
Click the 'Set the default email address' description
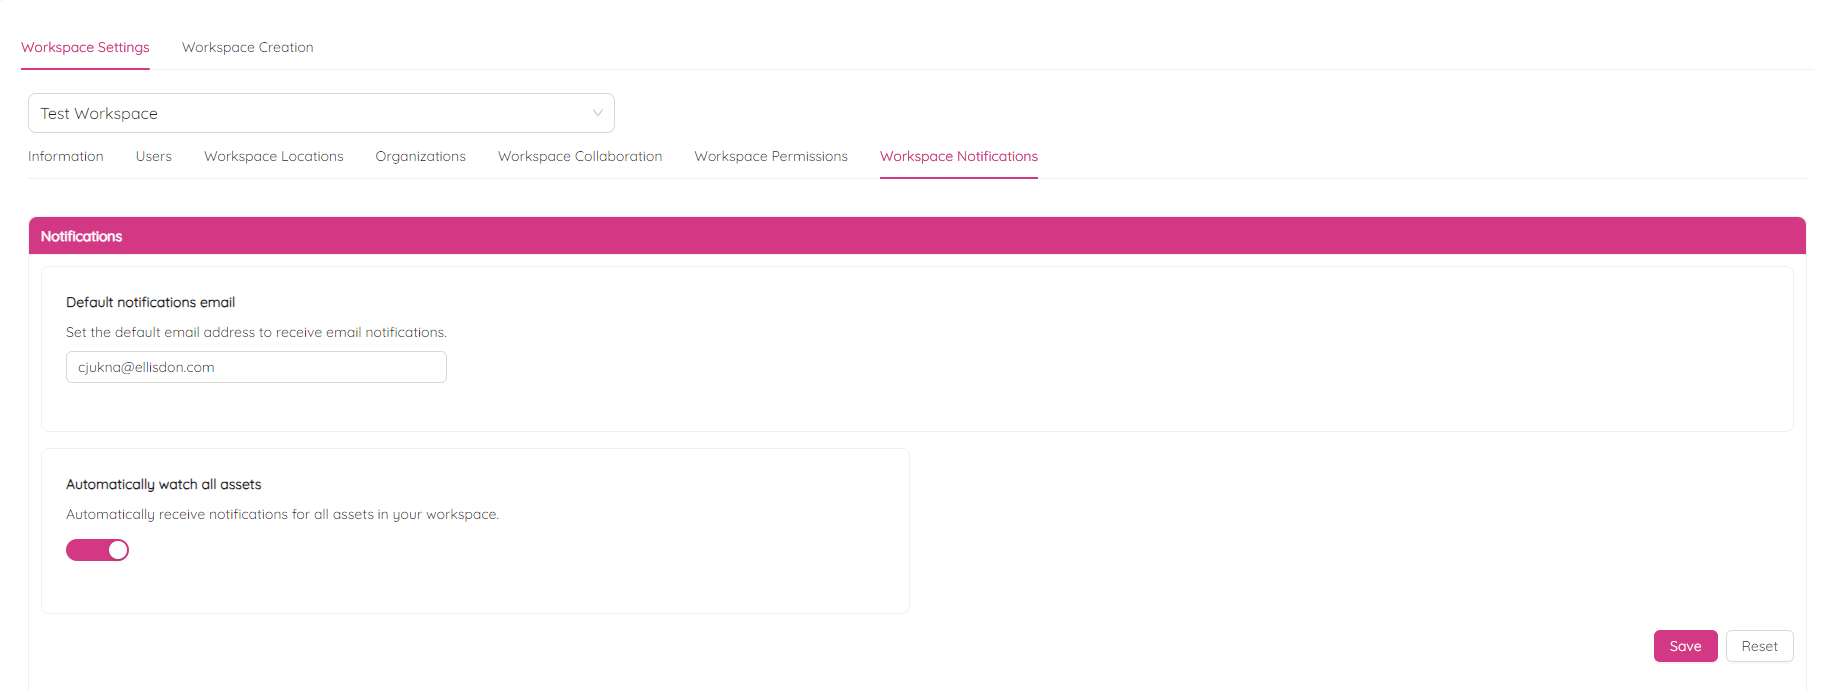click(256, 332)
